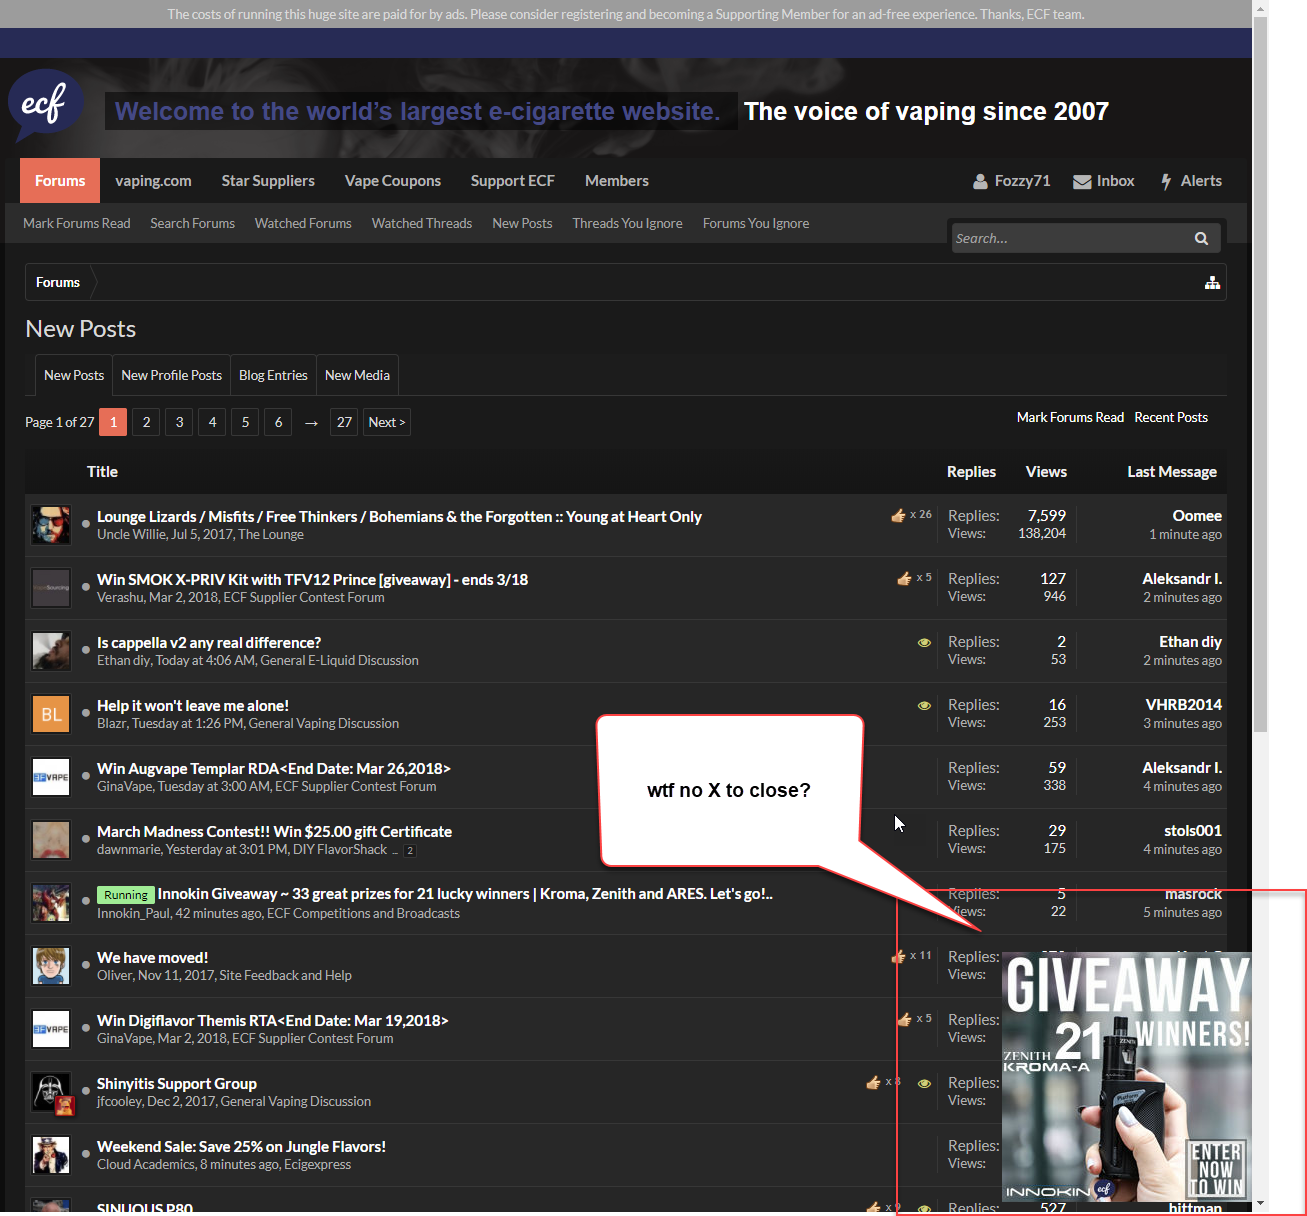Click the arrow between page 6 and 27
Image resolution: width=1307 pixels, height=1216 pixels.
click(311, 423)
